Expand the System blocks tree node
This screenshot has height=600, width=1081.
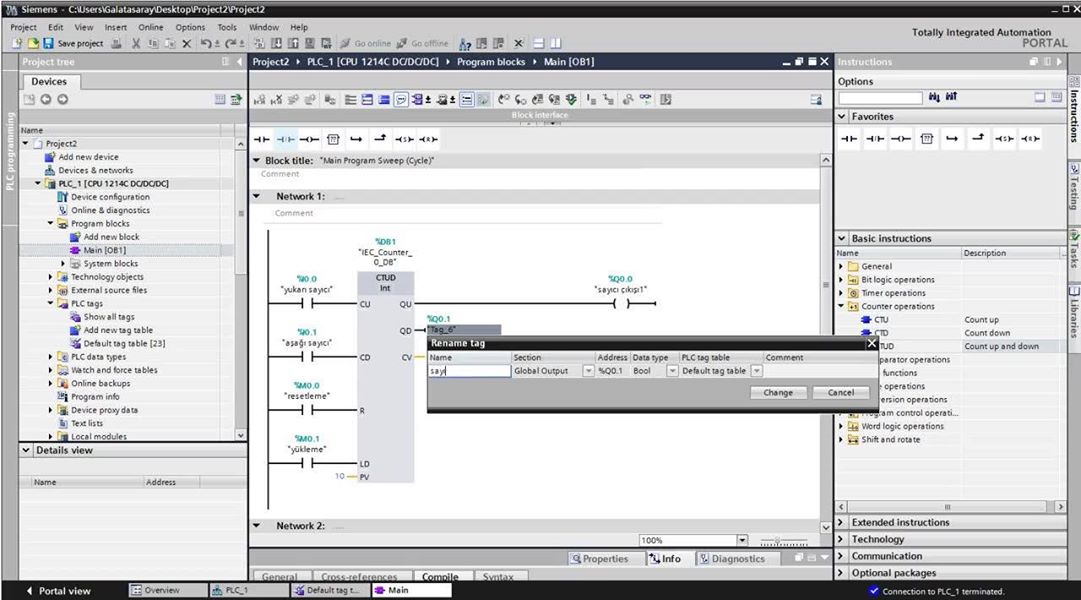click(x=63, y=263)
